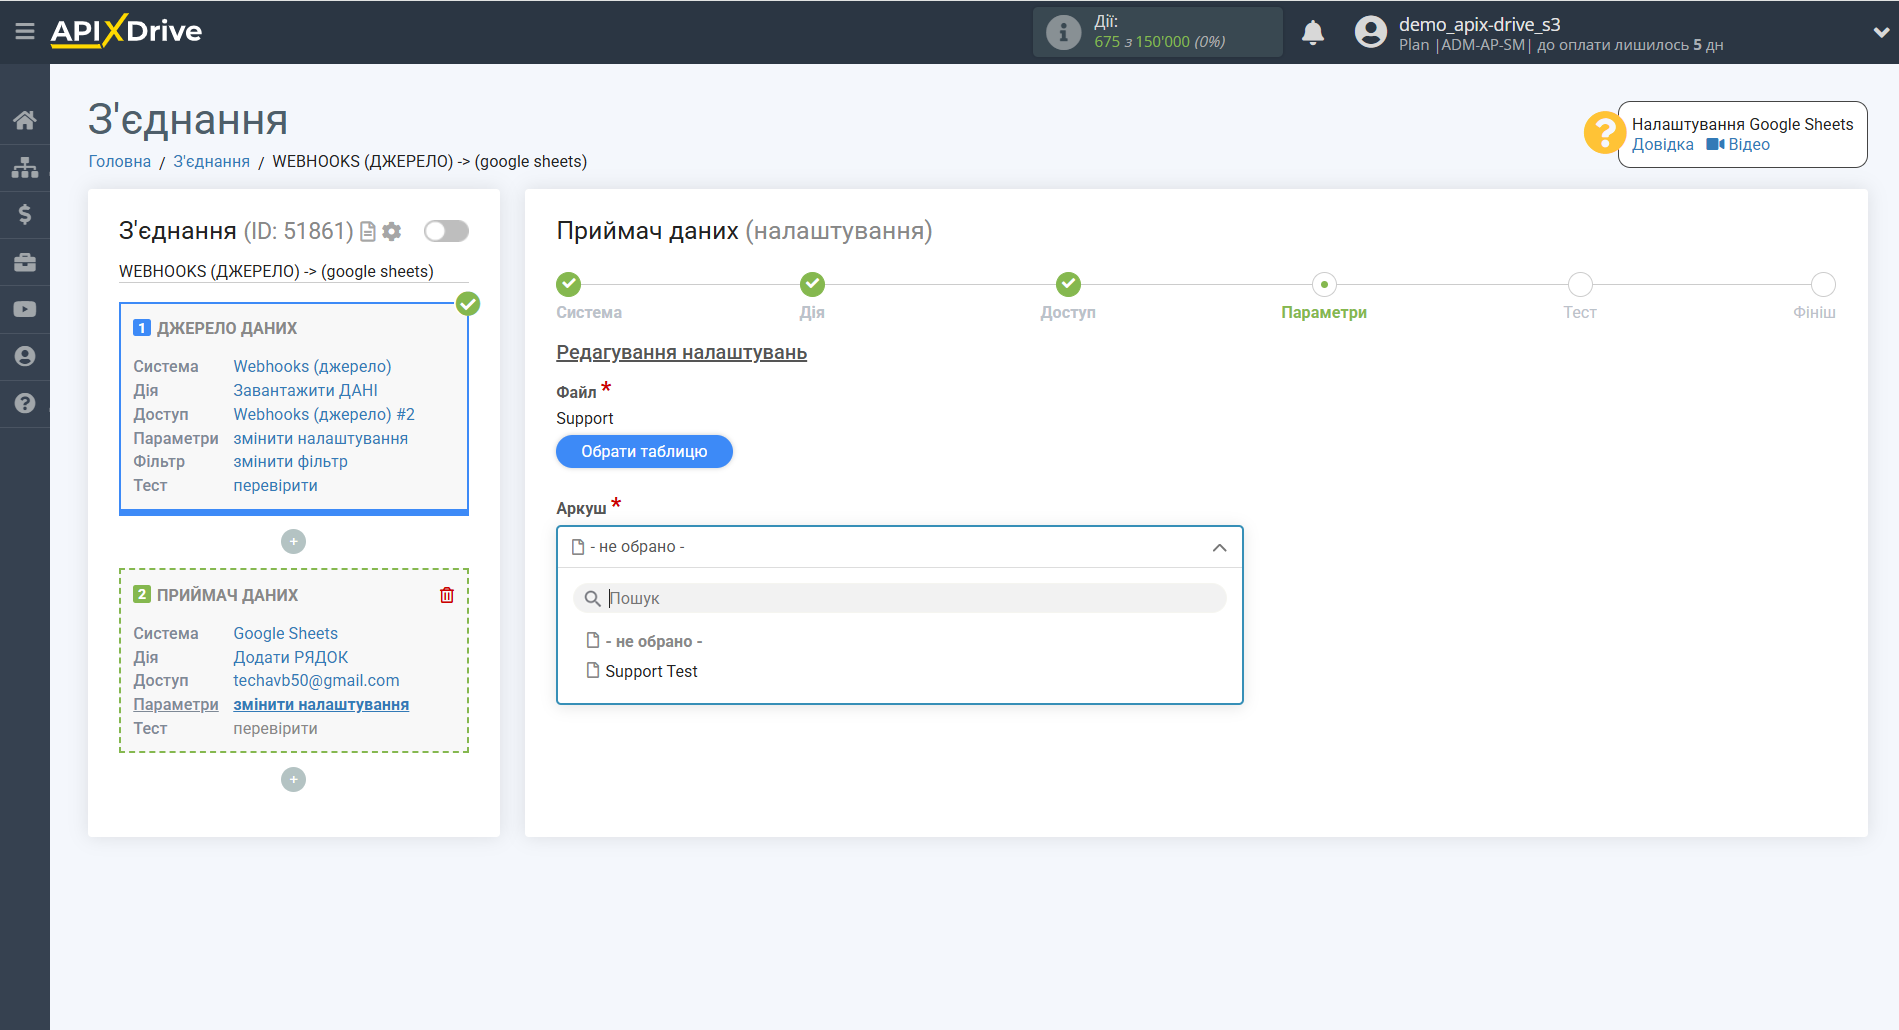Select the Support Test sheet
Image resolution: width=1899 pixels, height=1030 pixels.
click(x=651, y=671)
